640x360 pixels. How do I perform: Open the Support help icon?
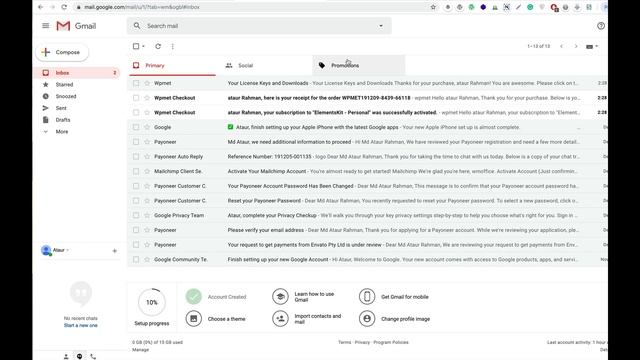601,26
